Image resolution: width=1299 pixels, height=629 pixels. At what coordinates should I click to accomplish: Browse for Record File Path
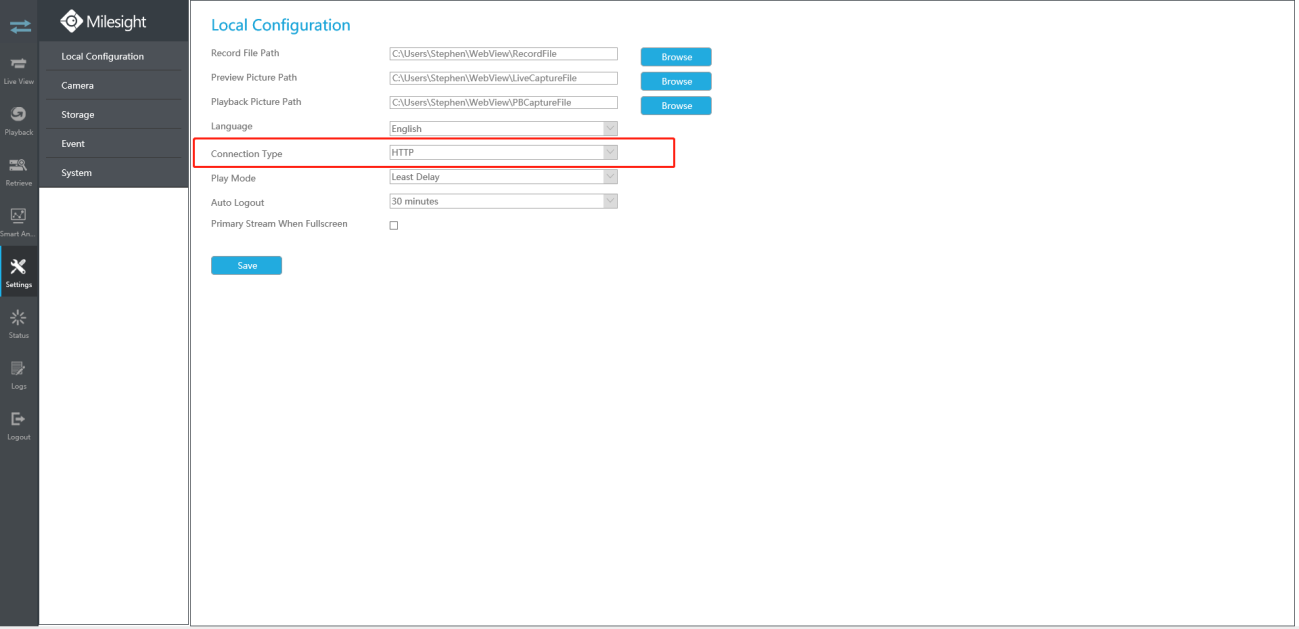click(x=676, y=57)
